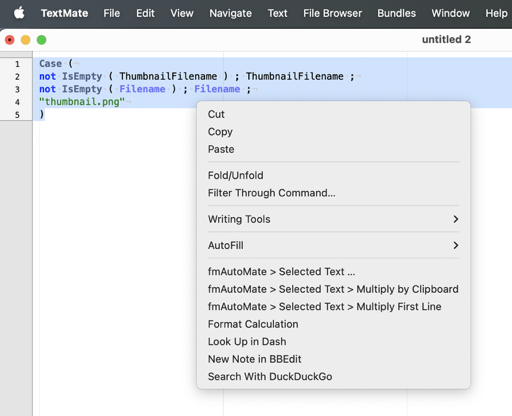Select Fold/Unfold in the context menu
The height and width of the screenshot is (416, 512).
(x=333, y=175)
